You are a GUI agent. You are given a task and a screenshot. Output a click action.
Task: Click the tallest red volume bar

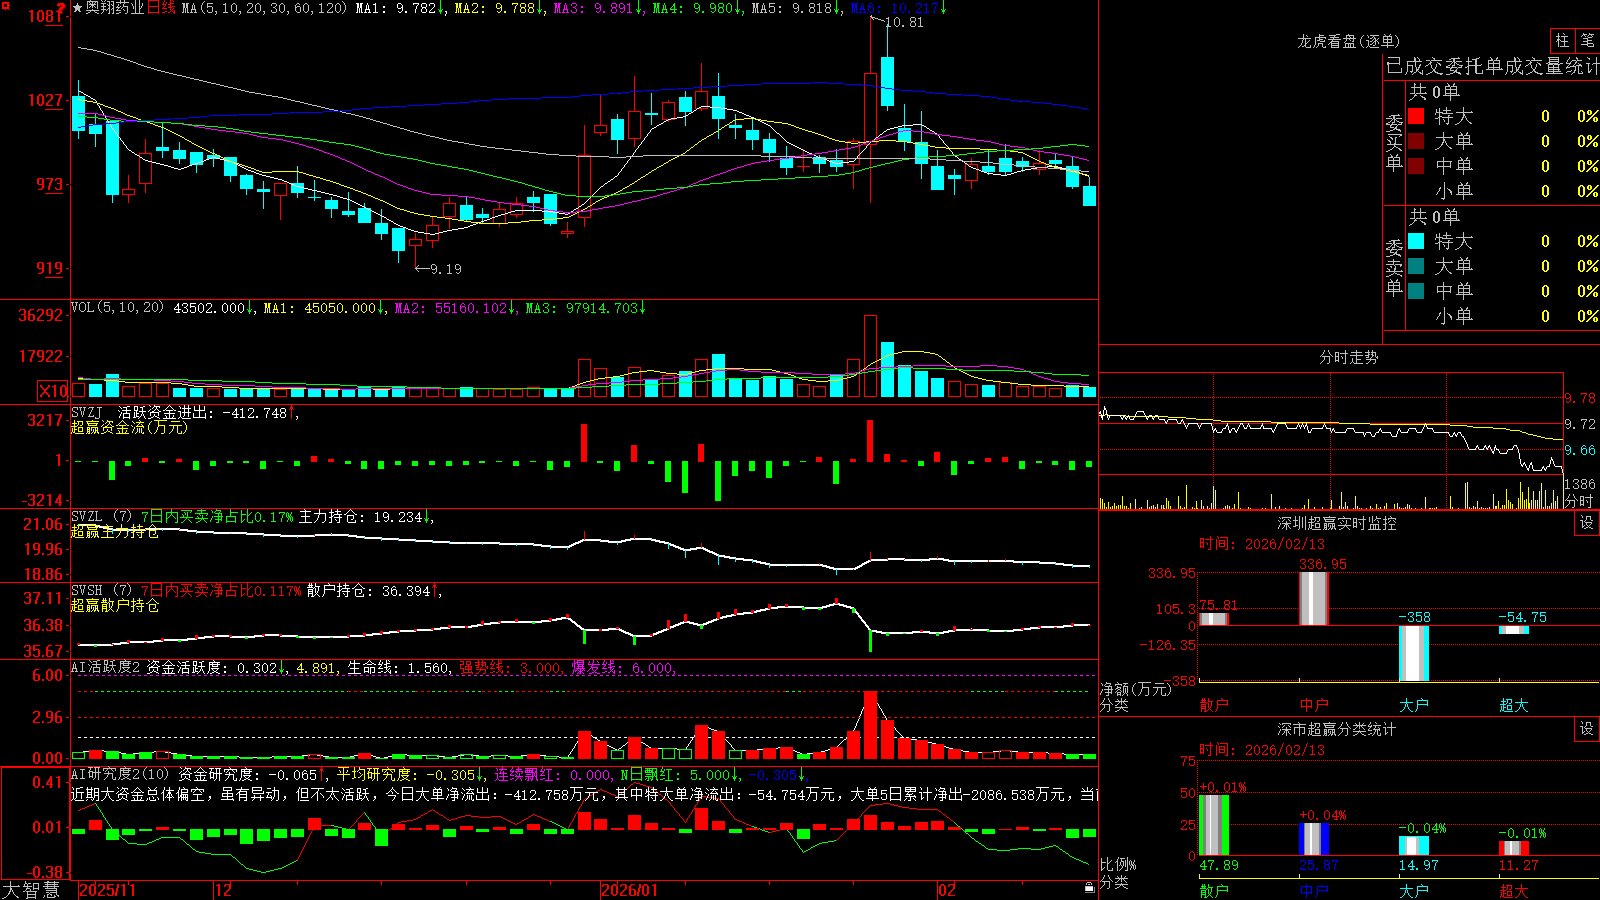pyautogui.click(x=870, y=356)
